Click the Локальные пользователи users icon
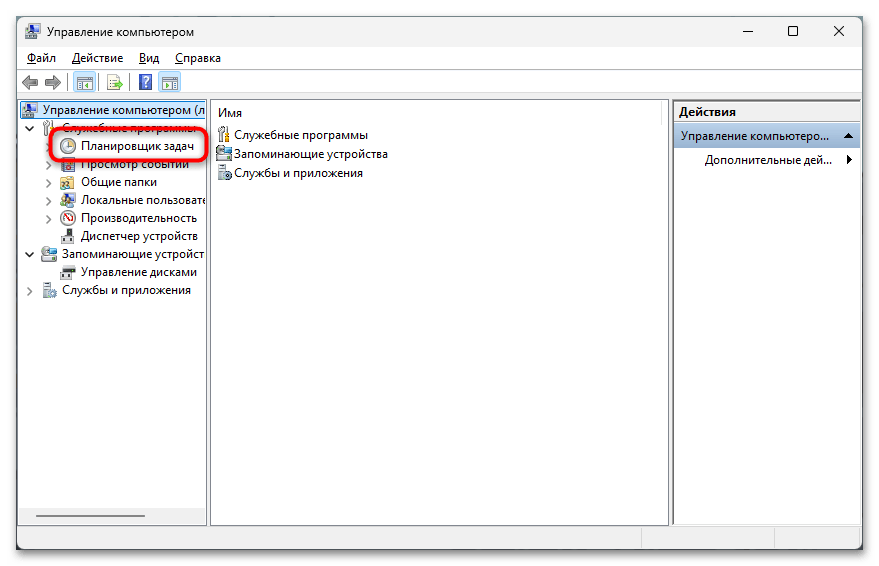879x566 pixels. click(68, 200)
